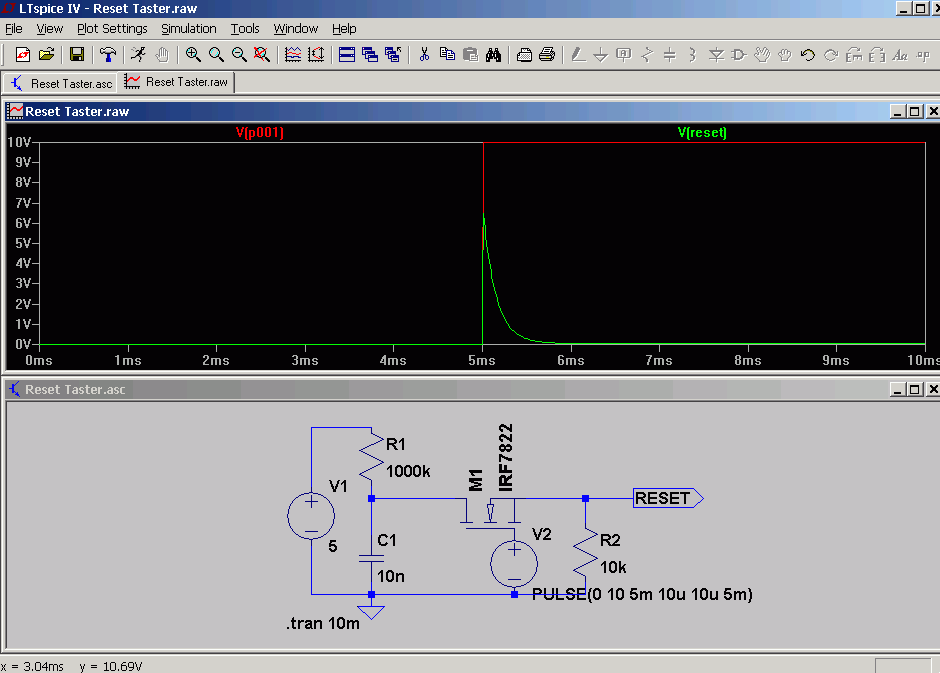Open the Plot Settings menu
Image resolution: width=940 pixels, height=673 pixels.
point(112,29)
